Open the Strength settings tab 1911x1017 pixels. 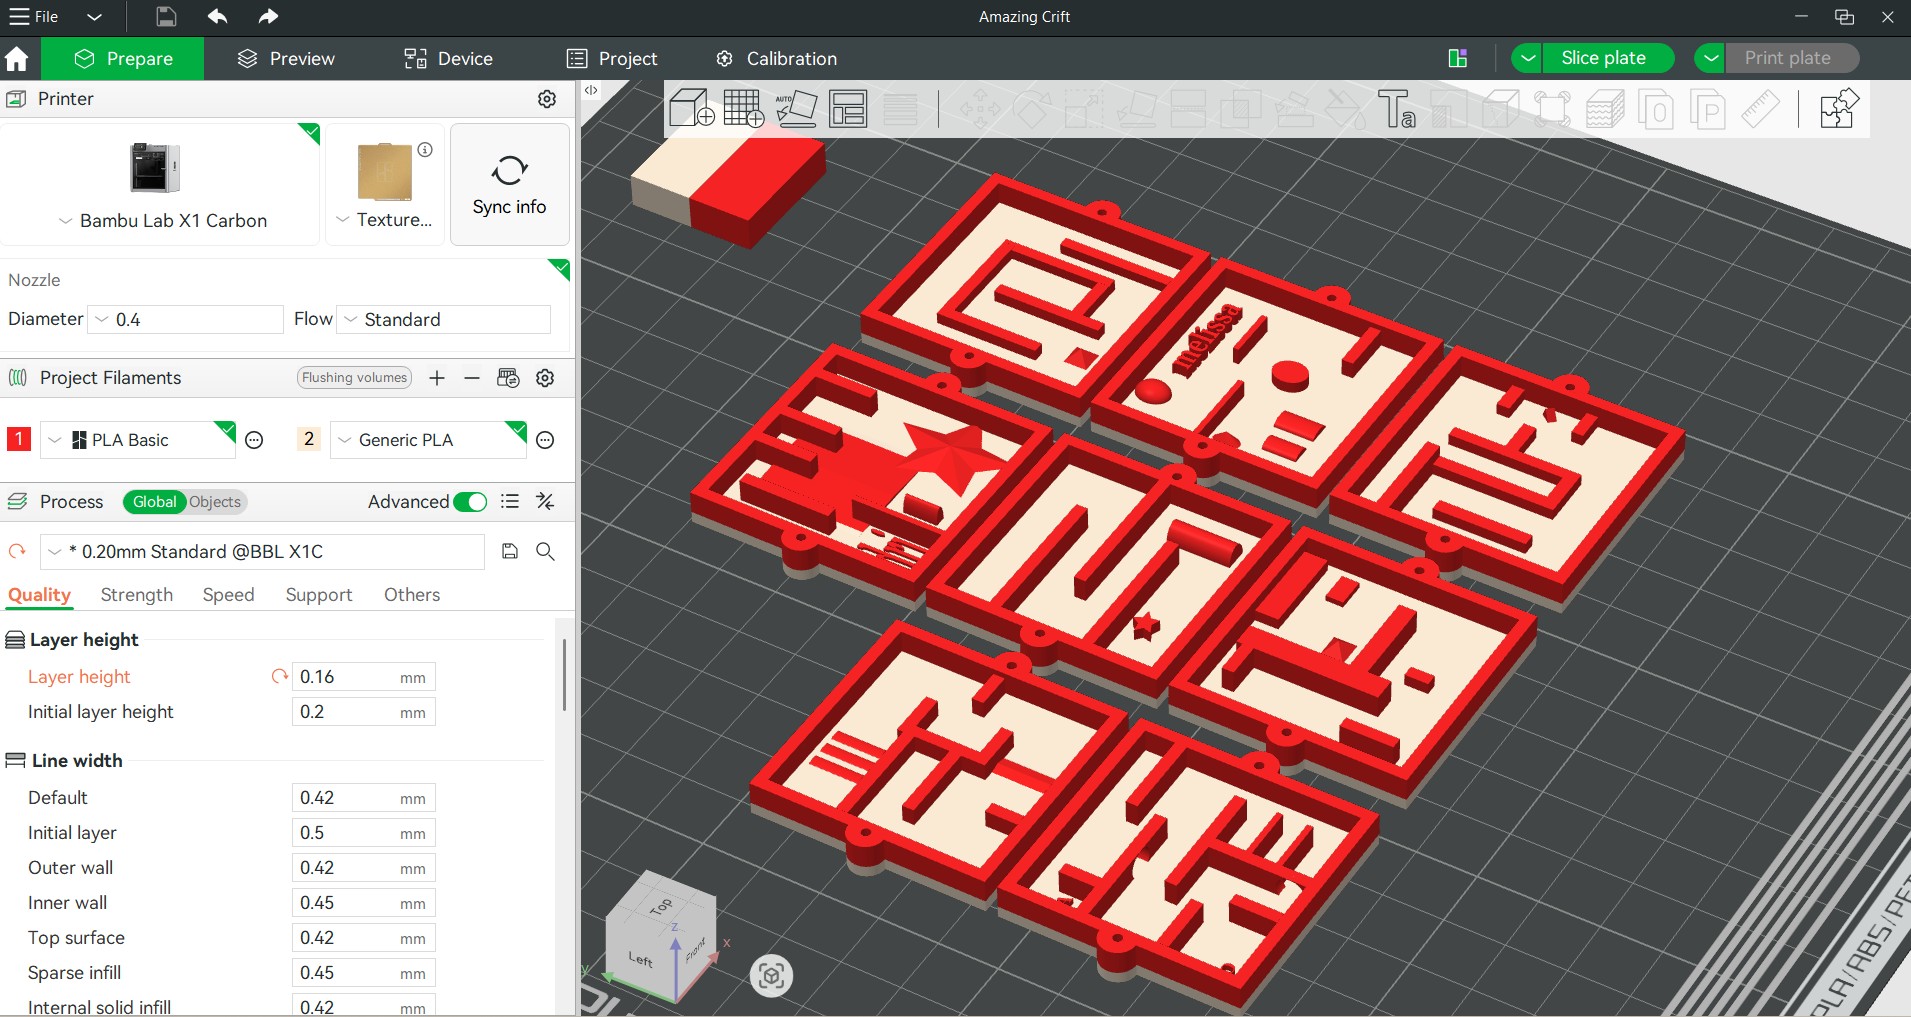137,595
